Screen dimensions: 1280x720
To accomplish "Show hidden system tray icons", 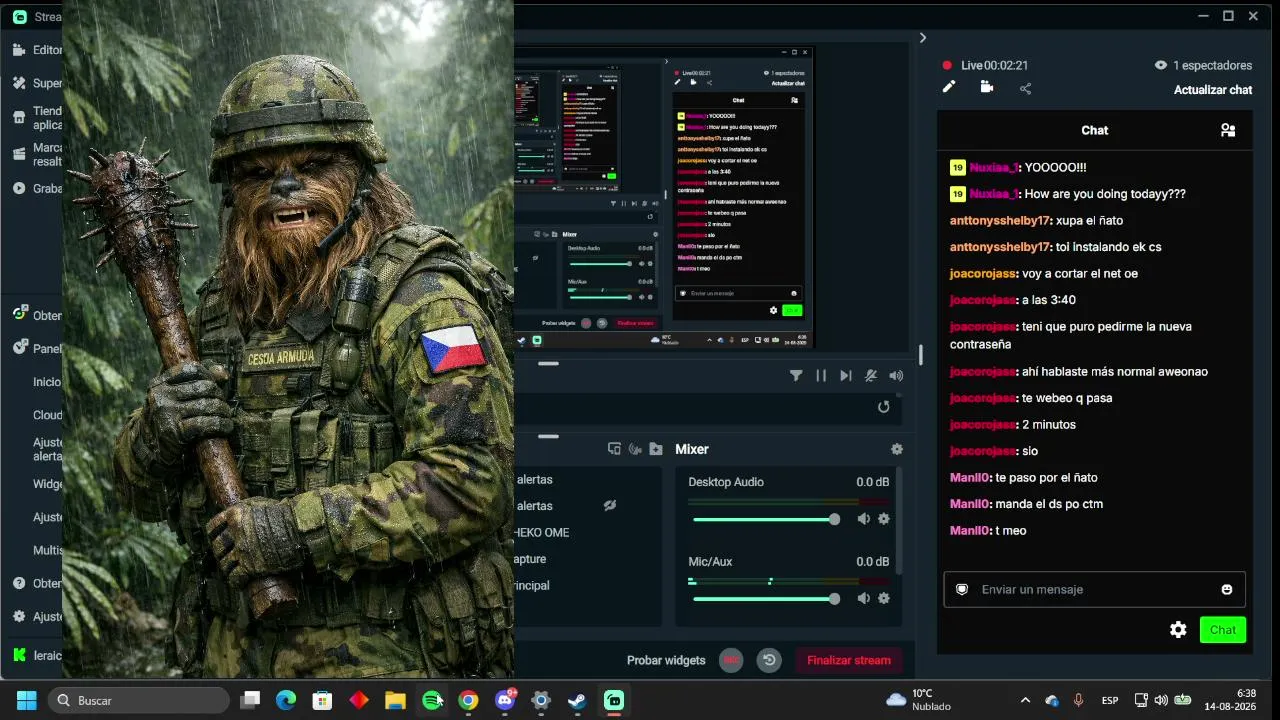I will pos(1025,700).
